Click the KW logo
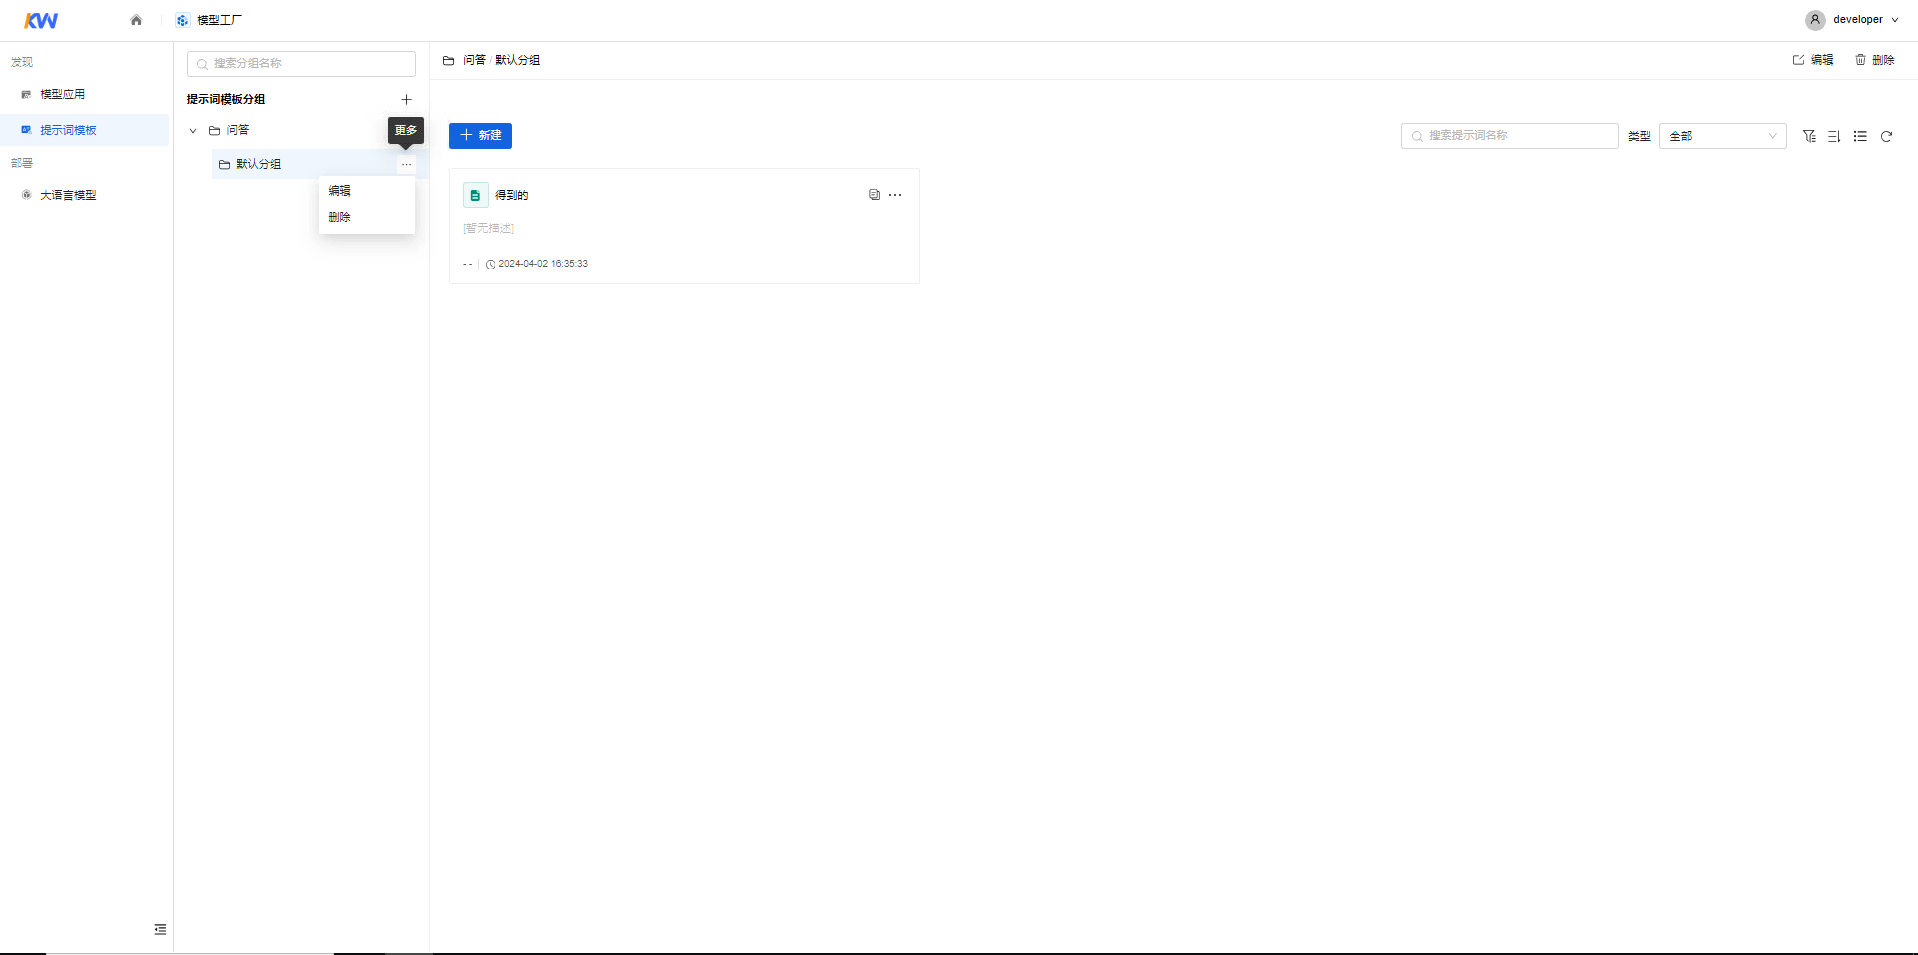The height and width of the screenshot is (955, 1918). (x=41, y=20)
